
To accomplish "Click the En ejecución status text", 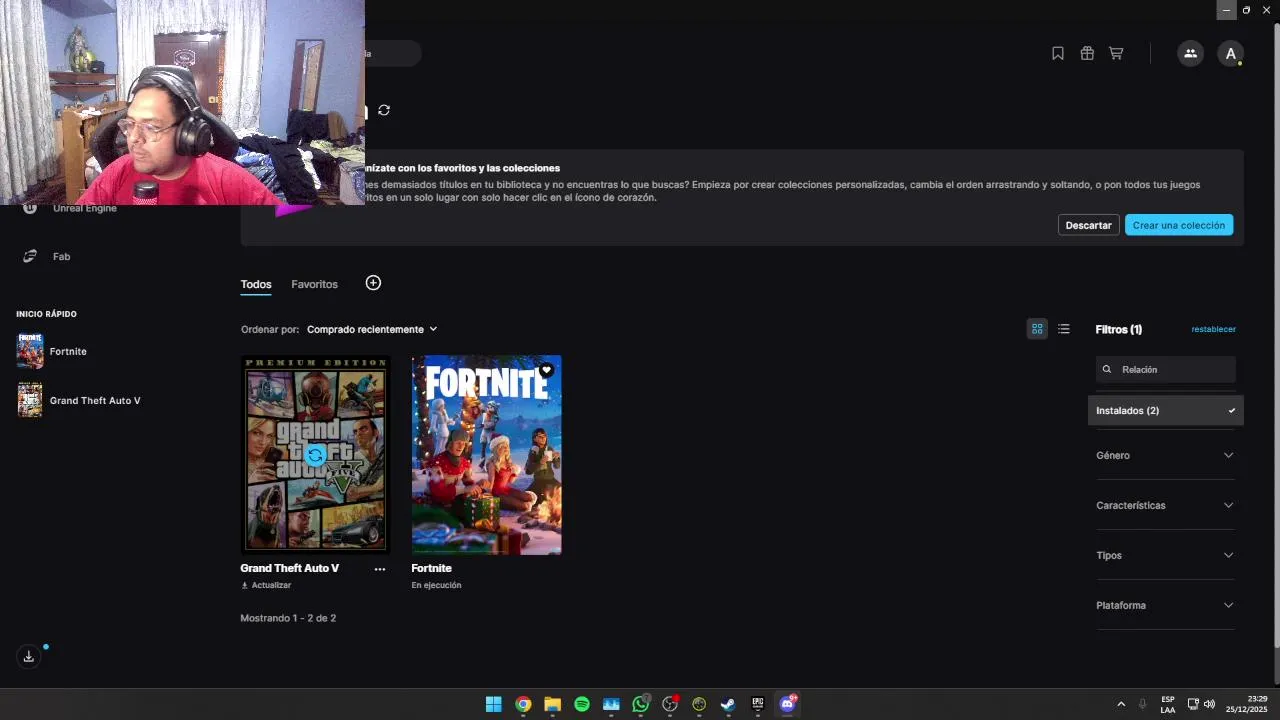I will click(x=436, y=585).
